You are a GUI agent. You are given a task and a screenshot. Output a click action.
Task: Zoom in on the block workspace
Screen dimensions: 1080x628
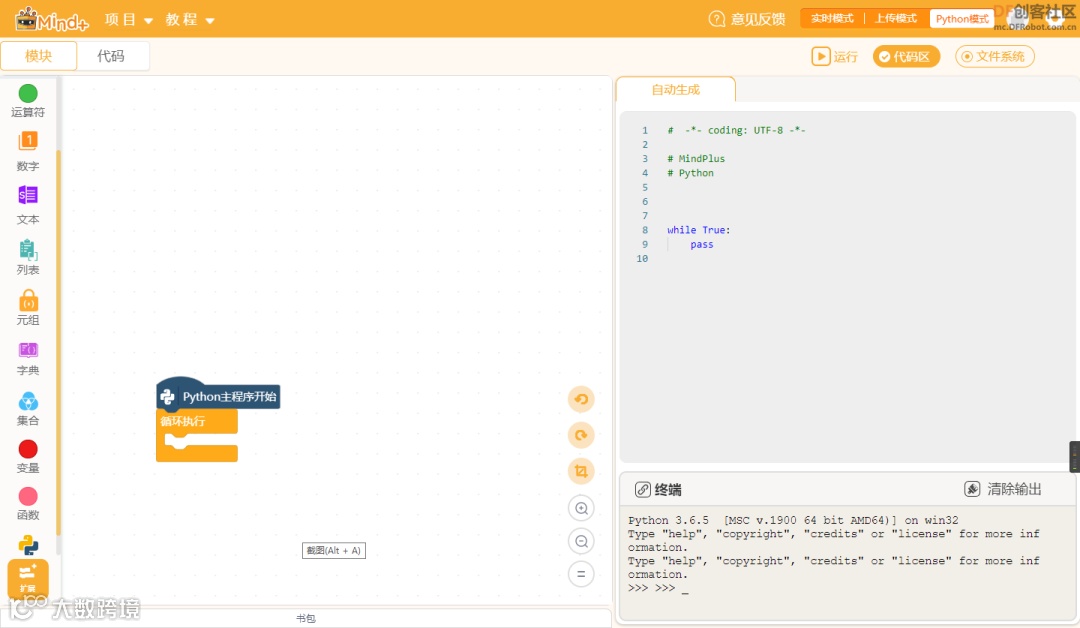click(x=581, y=508)
